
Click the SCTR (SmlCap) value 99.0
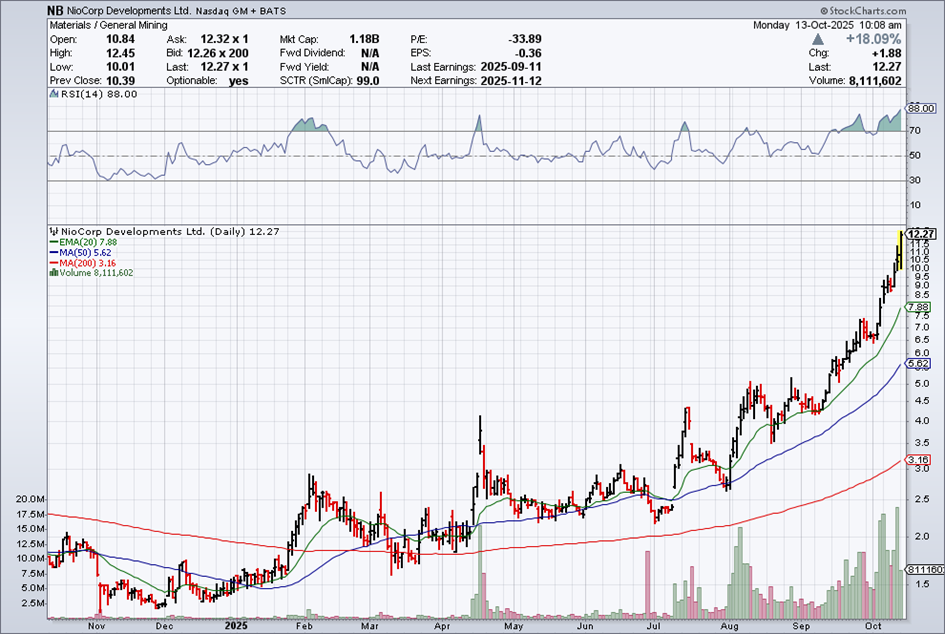pyautogui.click(x=368, y=81)
